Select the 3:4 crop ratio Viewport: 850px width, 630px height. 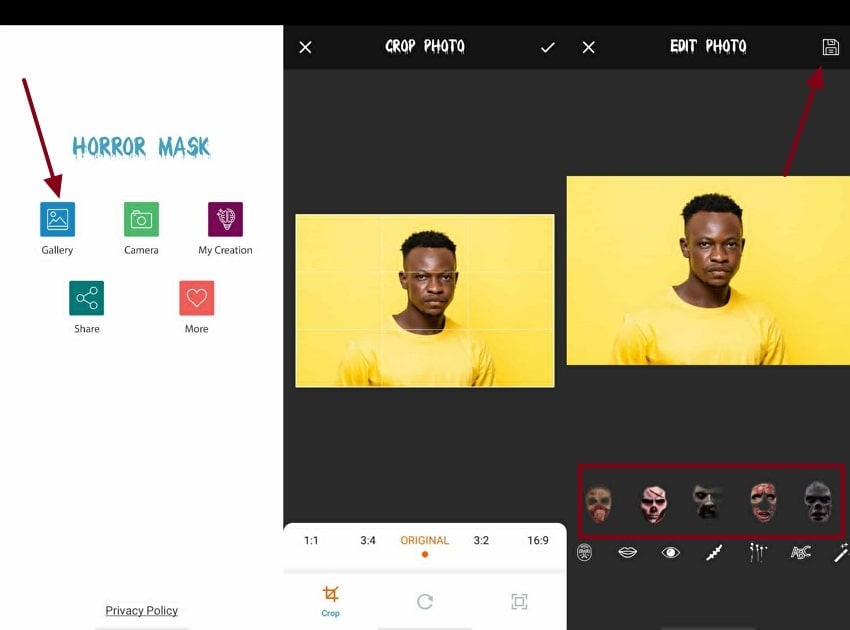click(368, 541)
